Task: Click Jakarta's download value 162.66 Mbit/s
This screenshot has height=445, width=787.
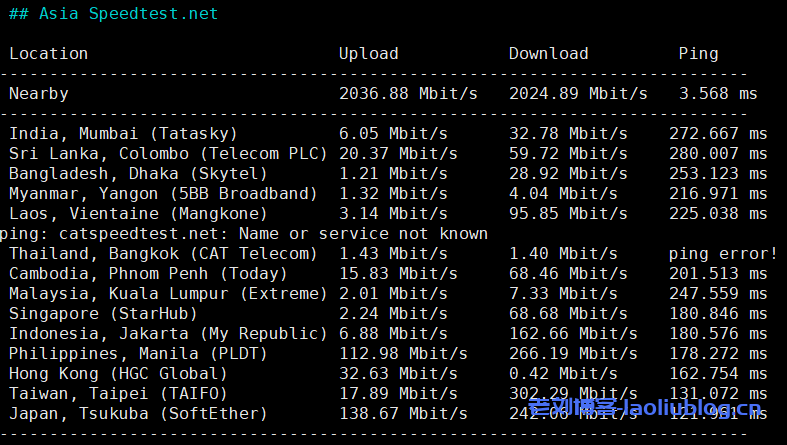Action: [x=573, y=334]
